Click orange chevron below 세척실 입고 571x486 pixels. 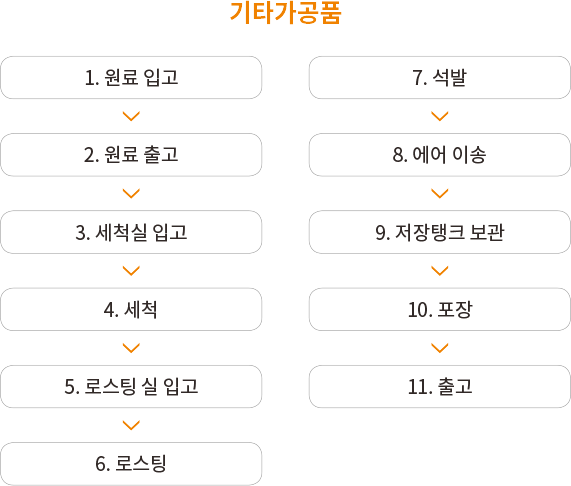point(131,271)
